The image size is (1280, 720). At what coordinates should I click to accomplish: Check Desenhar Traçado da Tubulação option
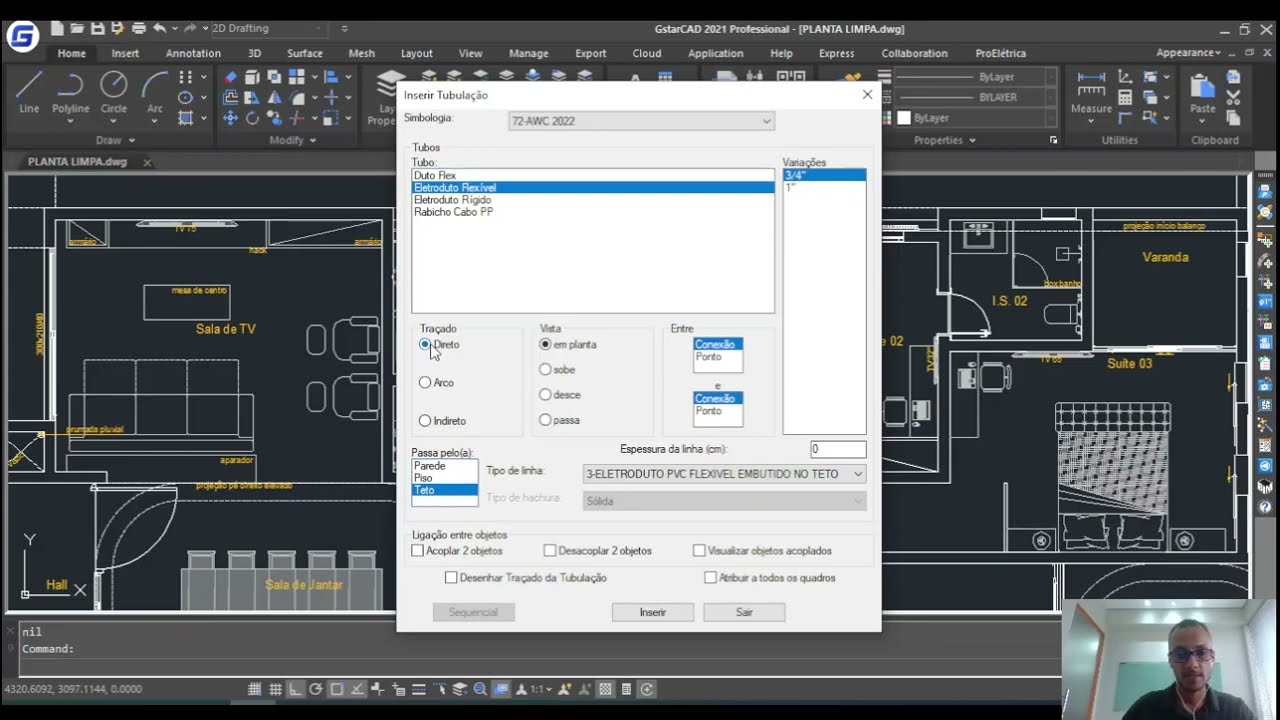(x=451, y=578)
